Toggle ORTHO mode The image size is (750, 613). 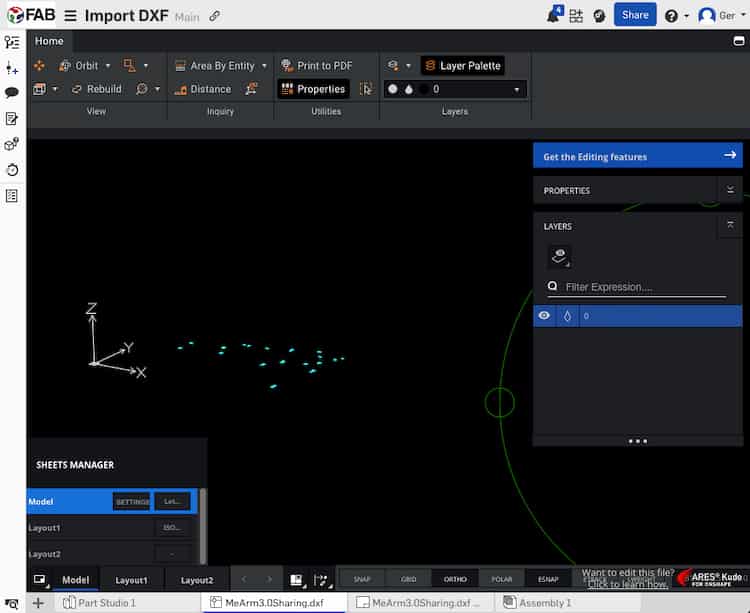455,579
